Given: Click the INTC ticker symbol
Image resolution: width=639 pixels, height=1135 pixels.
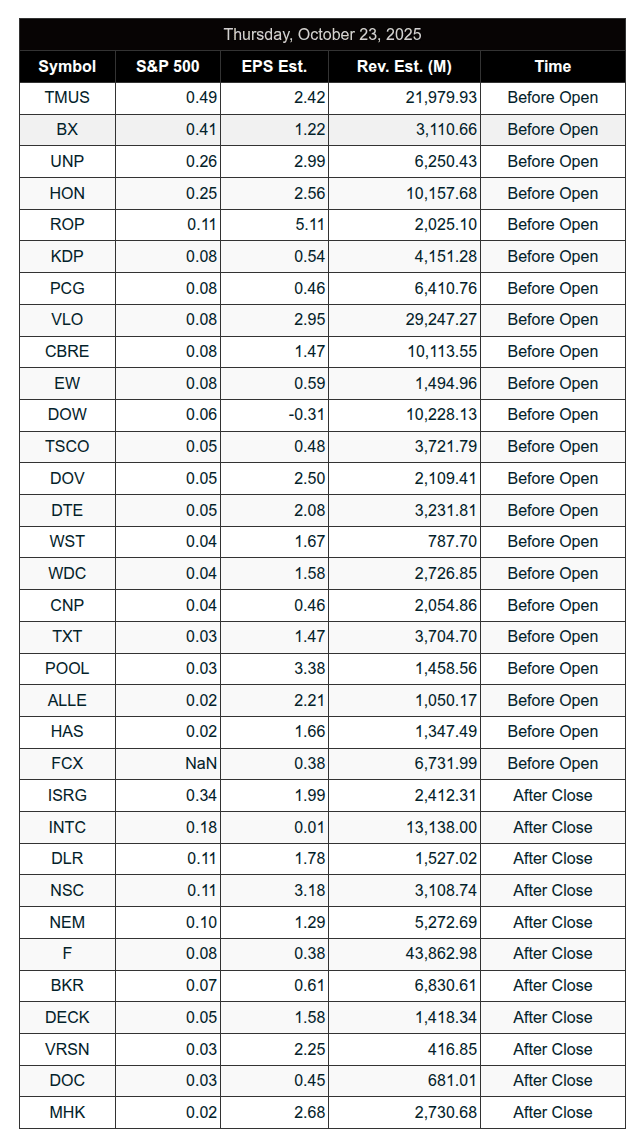Looking at the screenshot, I should [67, 827].
